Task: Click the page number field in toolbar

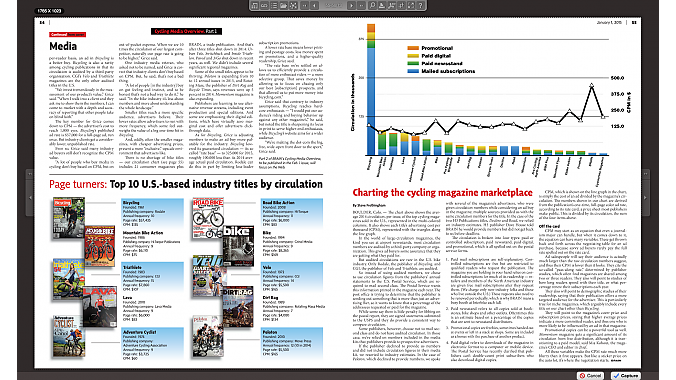Action: (333, 6)
